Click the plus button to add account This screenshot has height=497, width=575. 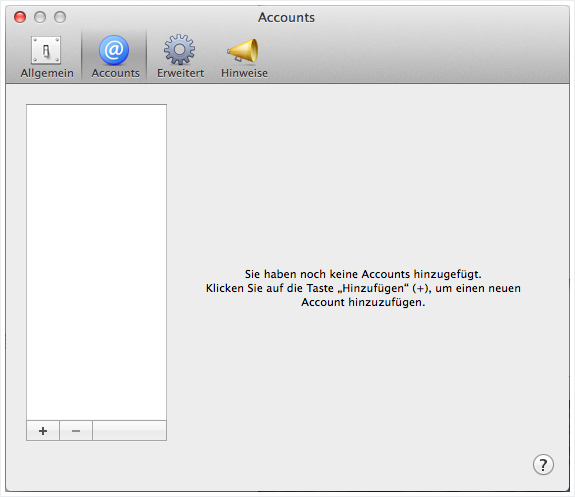(x=43, y=431)
